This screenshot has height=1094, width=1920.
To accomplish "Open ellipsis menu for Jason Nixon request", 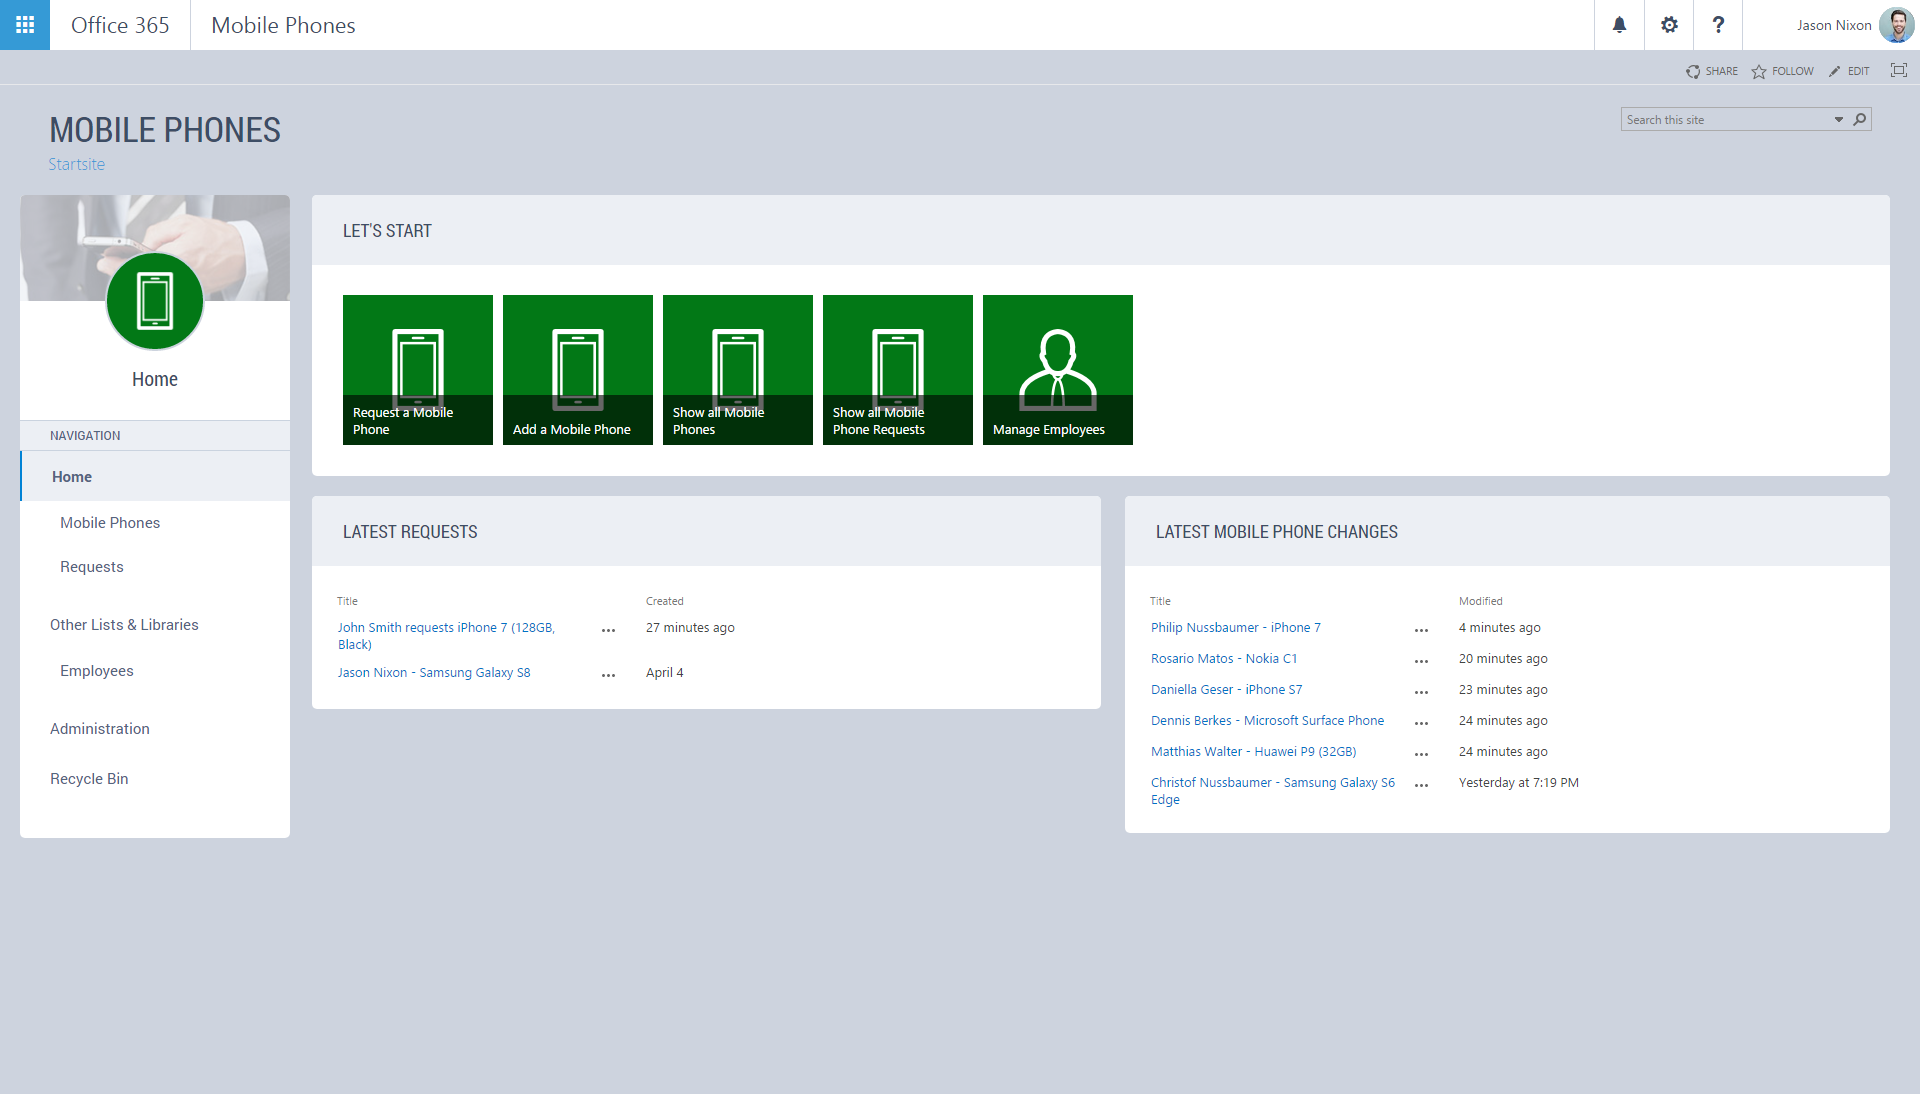I will [x=608, y=675].
